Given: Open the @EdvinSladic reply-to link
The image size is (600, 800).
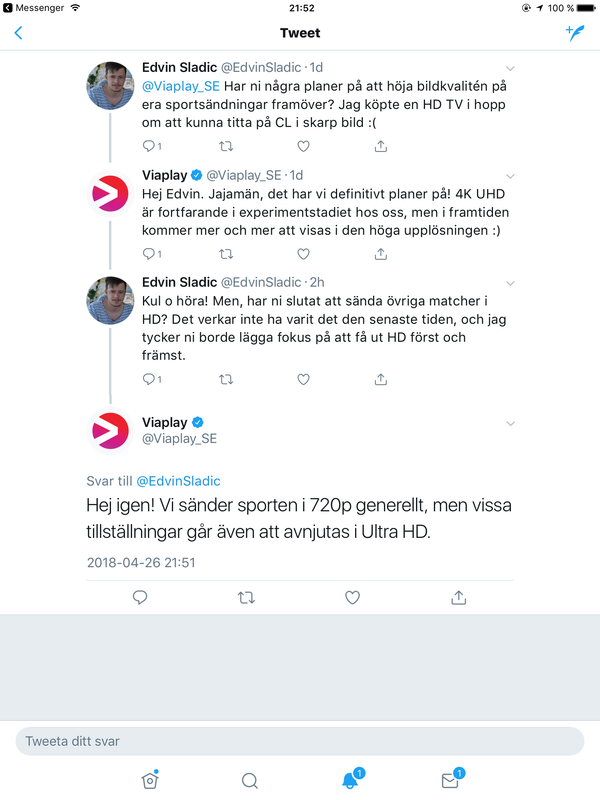Looking at the screenshot, I should pyautogui.click(x=179, y=481).
